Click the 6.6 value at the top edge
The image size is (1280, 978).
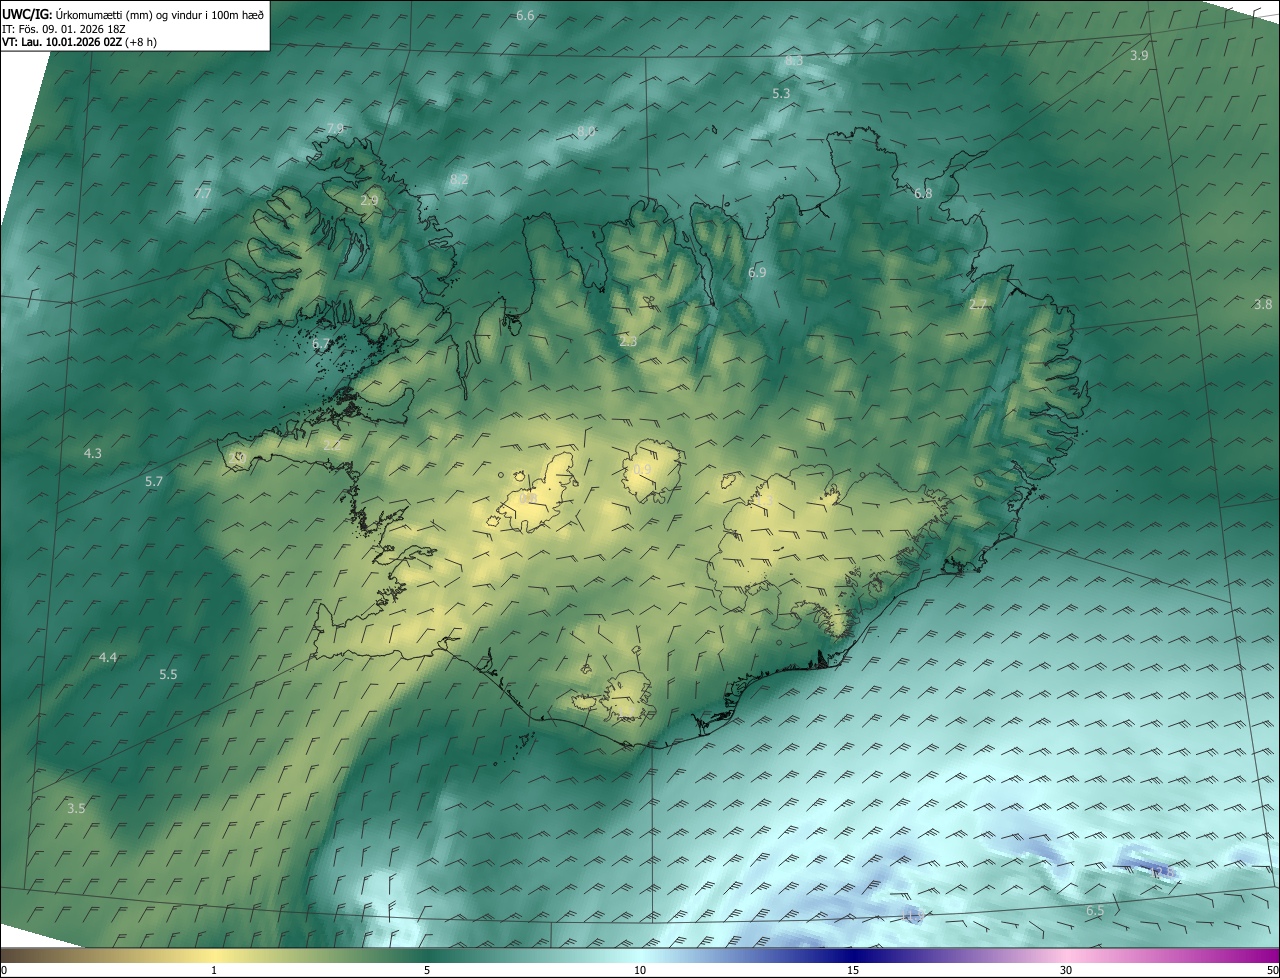[525, 15]
